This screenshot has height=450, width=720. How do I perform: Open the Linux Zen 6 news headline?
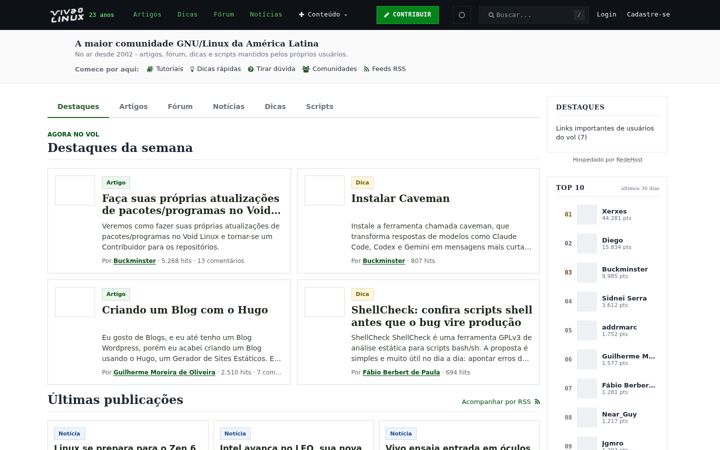(125, 447)
